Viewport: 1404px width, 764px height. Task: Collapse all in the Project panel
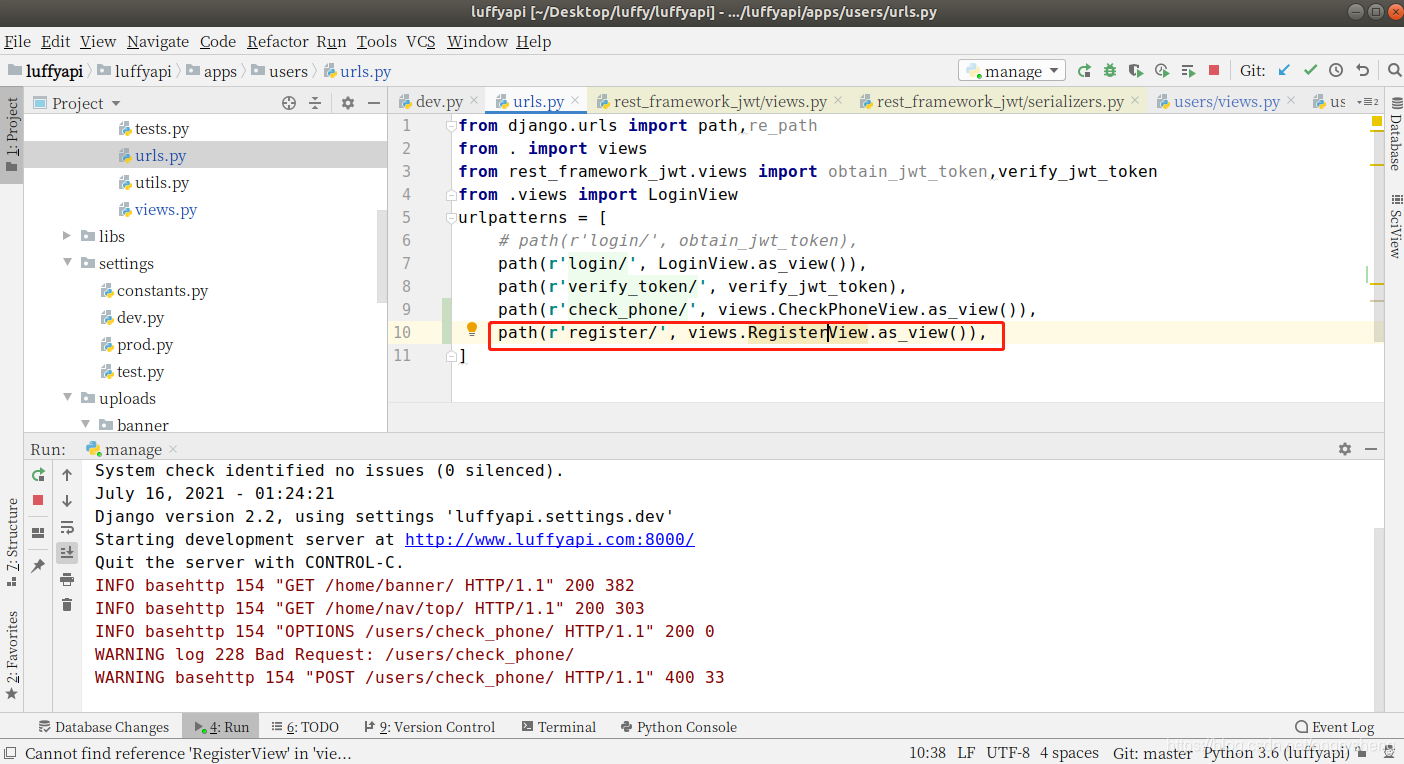pos(315,102)
